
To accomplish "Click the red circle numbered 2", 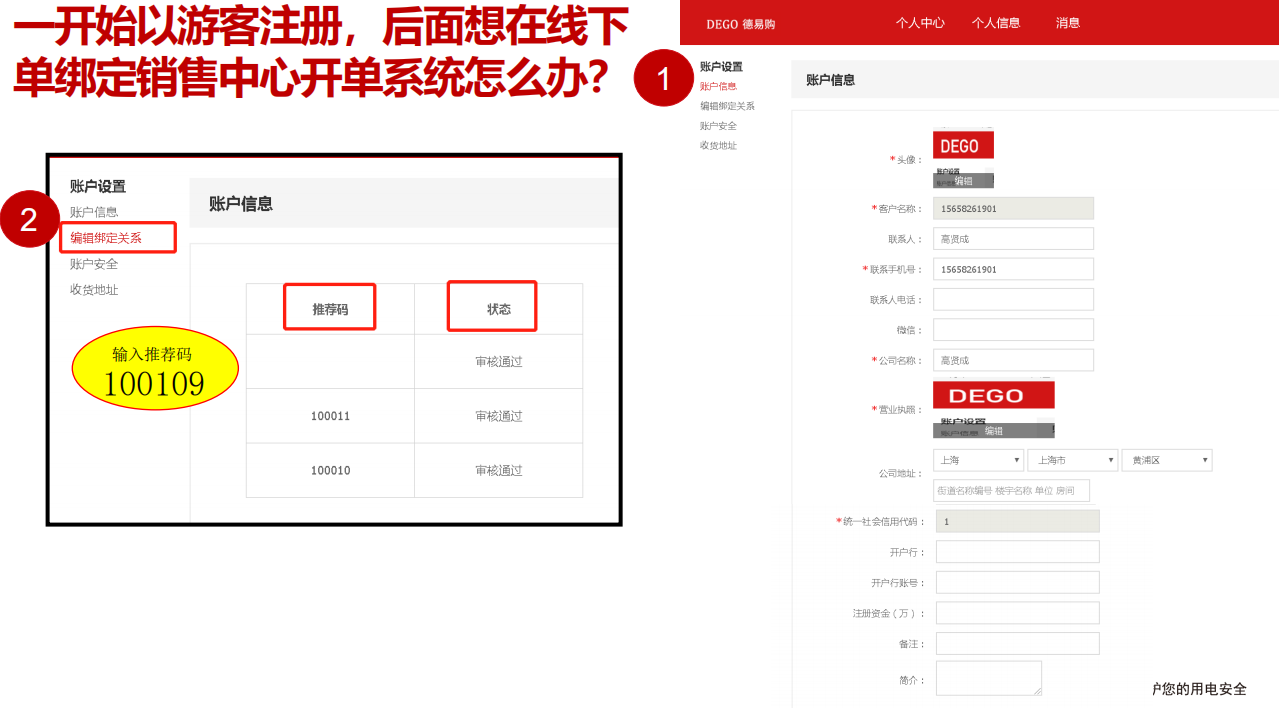I will coord(28,219).
